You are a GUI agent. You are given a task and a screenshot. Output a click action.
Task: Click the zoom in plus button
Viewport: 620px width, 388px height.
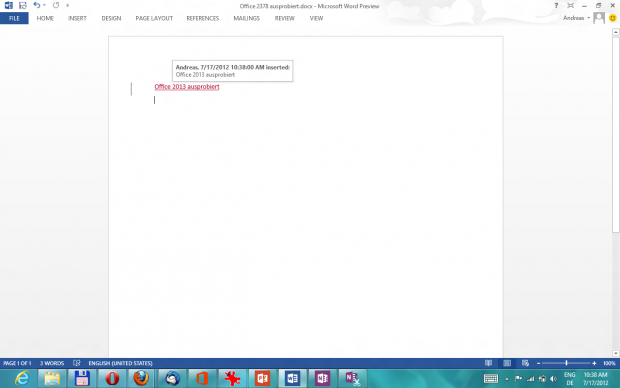(594, 363)
